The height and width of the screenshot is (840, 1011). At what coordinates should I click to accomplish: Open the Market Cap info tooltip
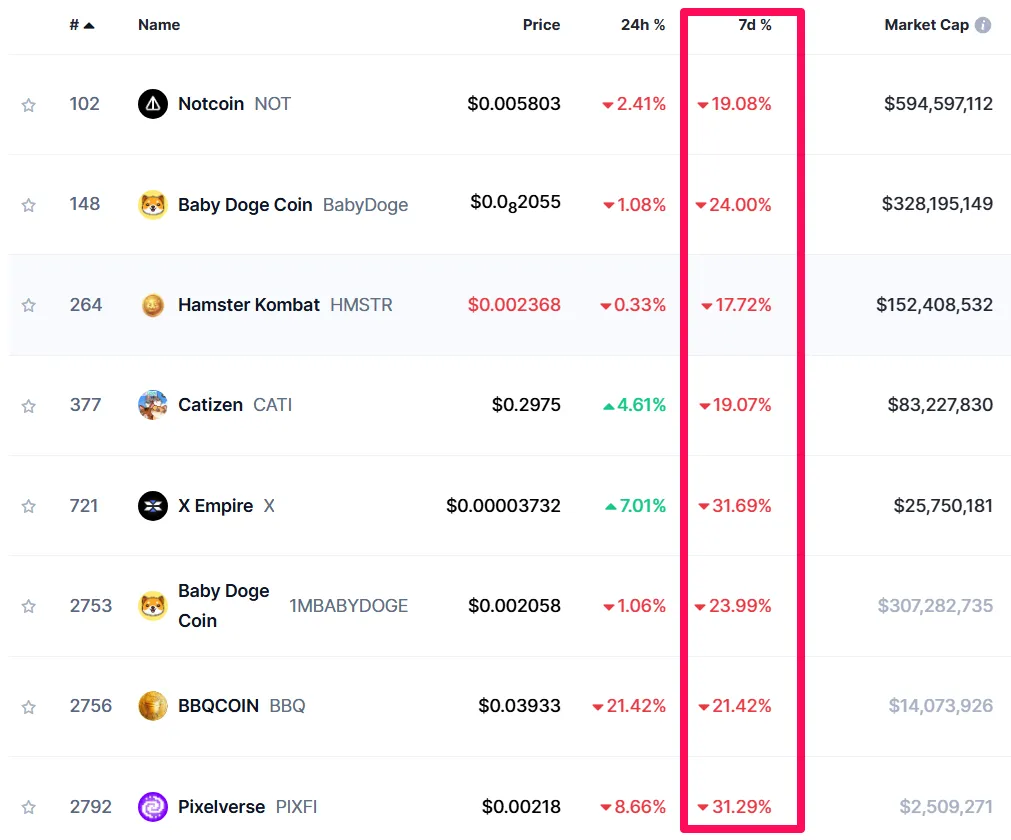(x=982, y=24)
